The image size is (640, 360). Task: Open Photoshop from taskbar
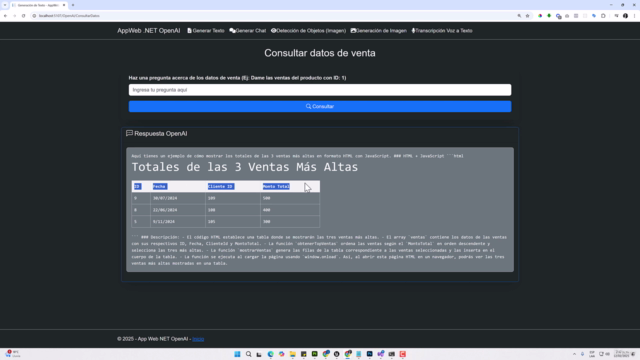point(369,354)
